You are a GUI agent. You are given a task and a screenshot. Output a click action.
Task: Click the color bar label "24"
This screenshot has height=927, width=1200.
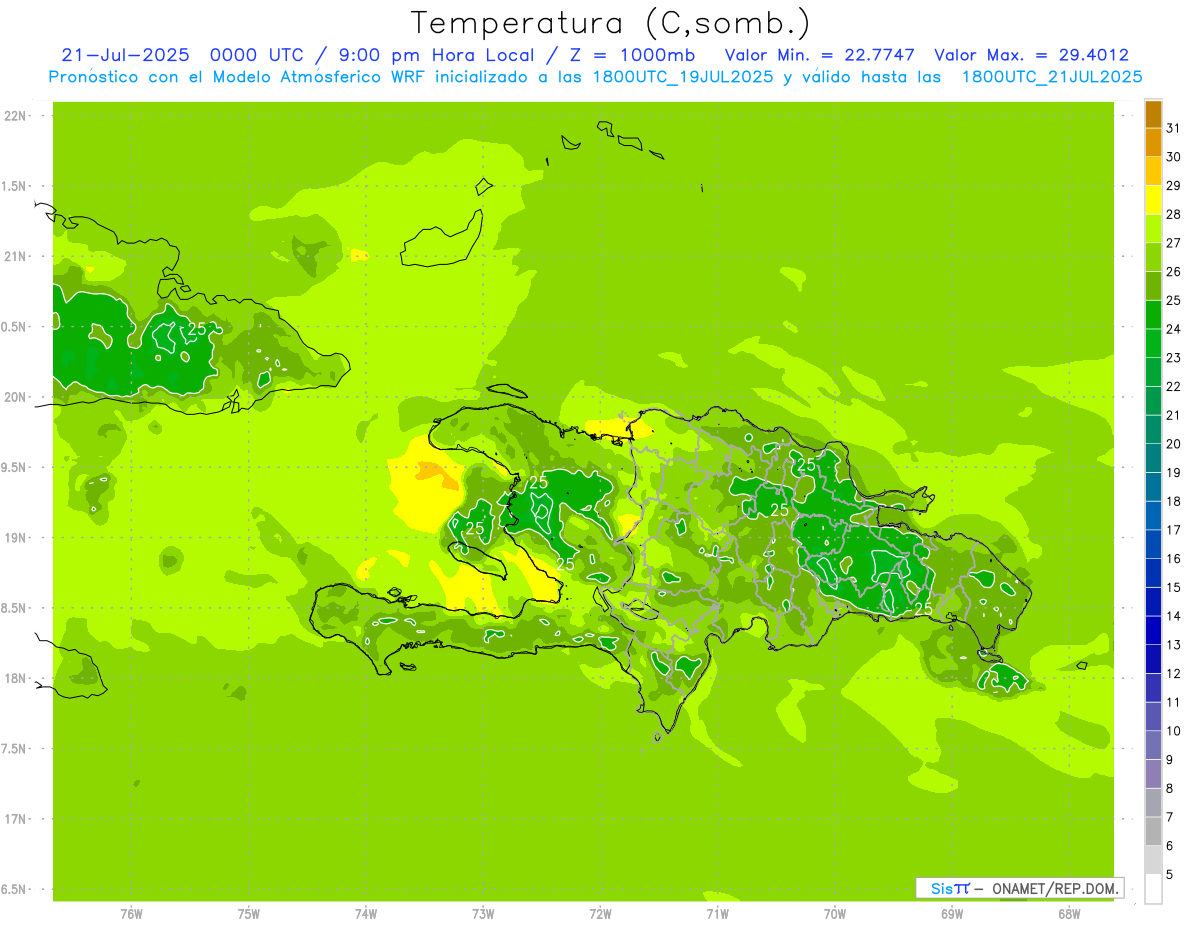click(1173, 329)
